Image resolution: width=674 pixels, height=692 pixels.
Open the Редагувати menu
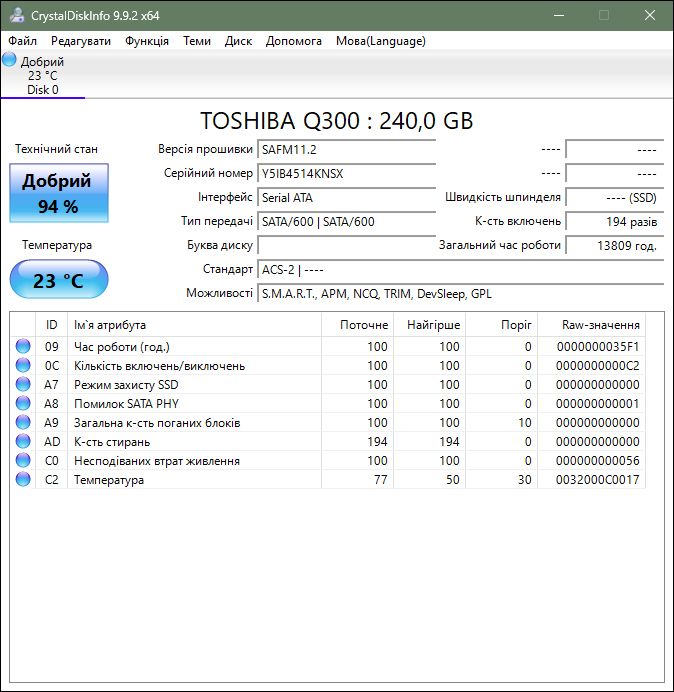tap(81, 41)
